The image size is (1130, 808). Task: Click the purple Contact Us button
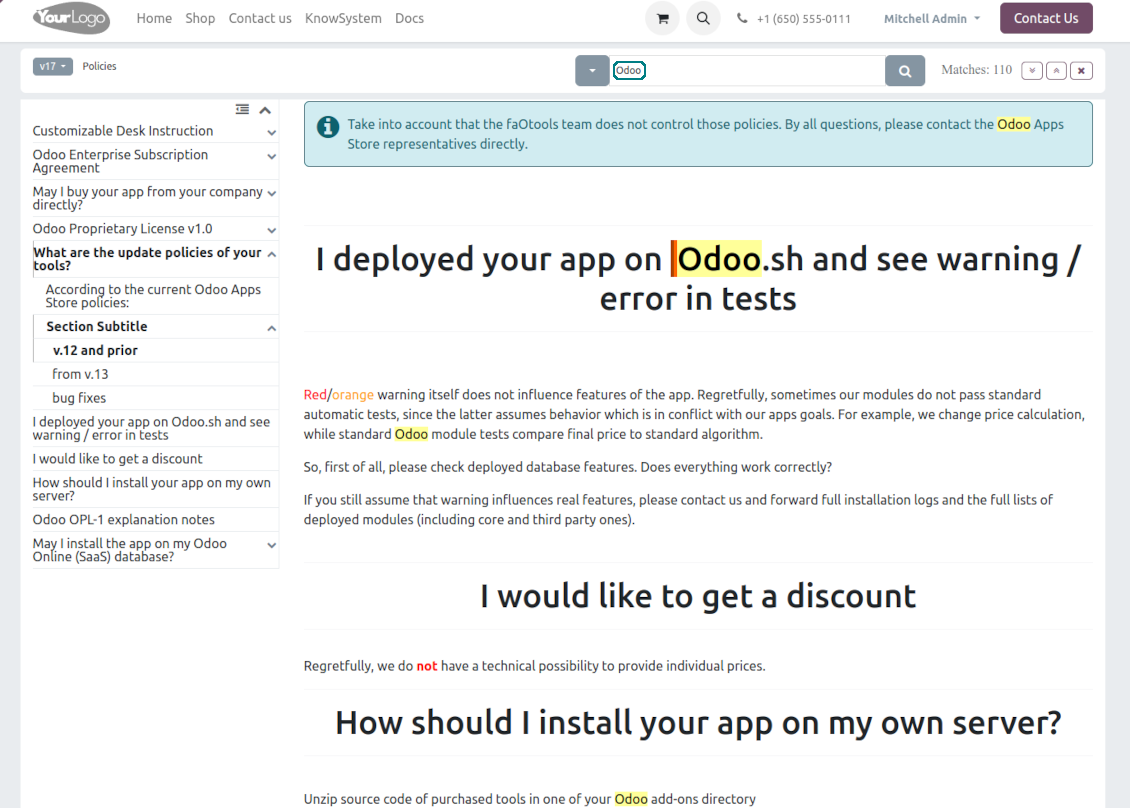point(1046,19)
